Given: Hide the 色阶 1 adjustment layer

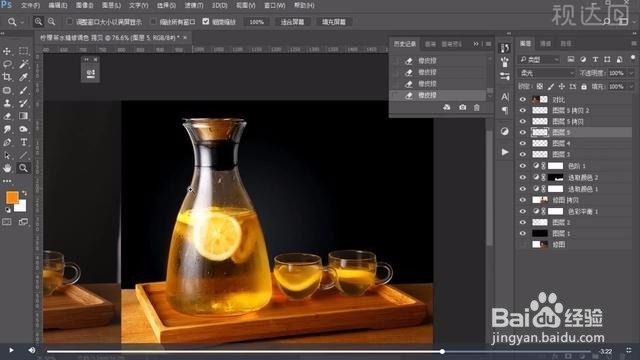Looking at the screenshot, I should click(523, 166).
